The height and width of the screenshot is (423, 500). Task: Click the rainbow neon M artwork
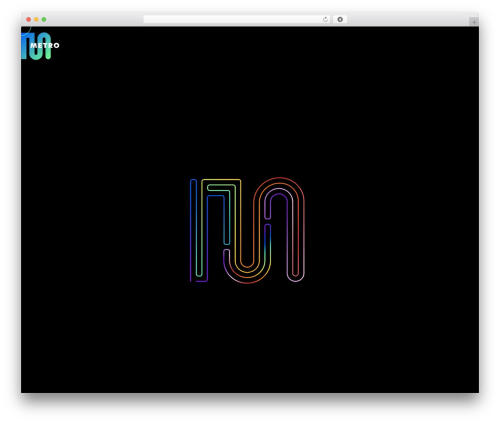point(247,230)
